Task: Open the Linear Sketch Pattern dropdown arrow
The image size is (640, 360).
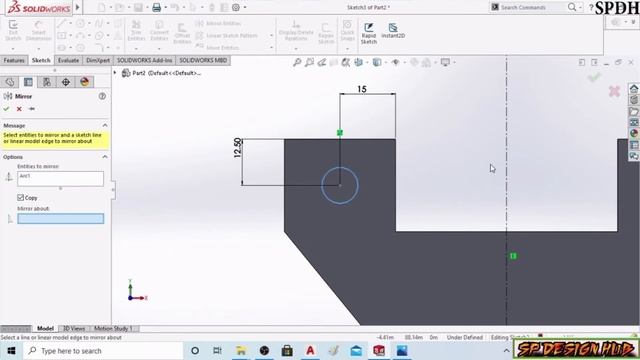Action: (x=271, y=36)
